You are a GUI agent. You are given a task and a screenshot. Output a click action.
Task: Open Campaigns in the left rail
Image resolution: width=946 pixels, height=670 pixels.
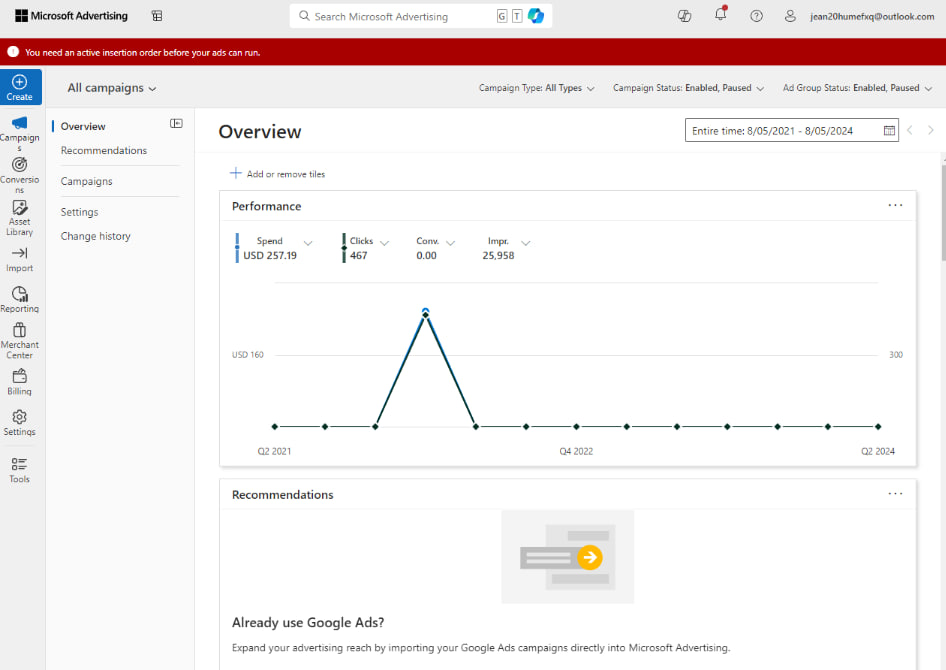[19, 133]
